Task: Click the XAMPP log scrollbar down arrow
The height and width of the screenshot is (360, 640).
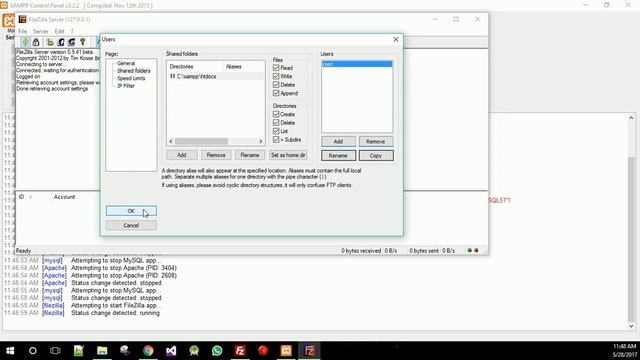Action: tap(631, 326)
